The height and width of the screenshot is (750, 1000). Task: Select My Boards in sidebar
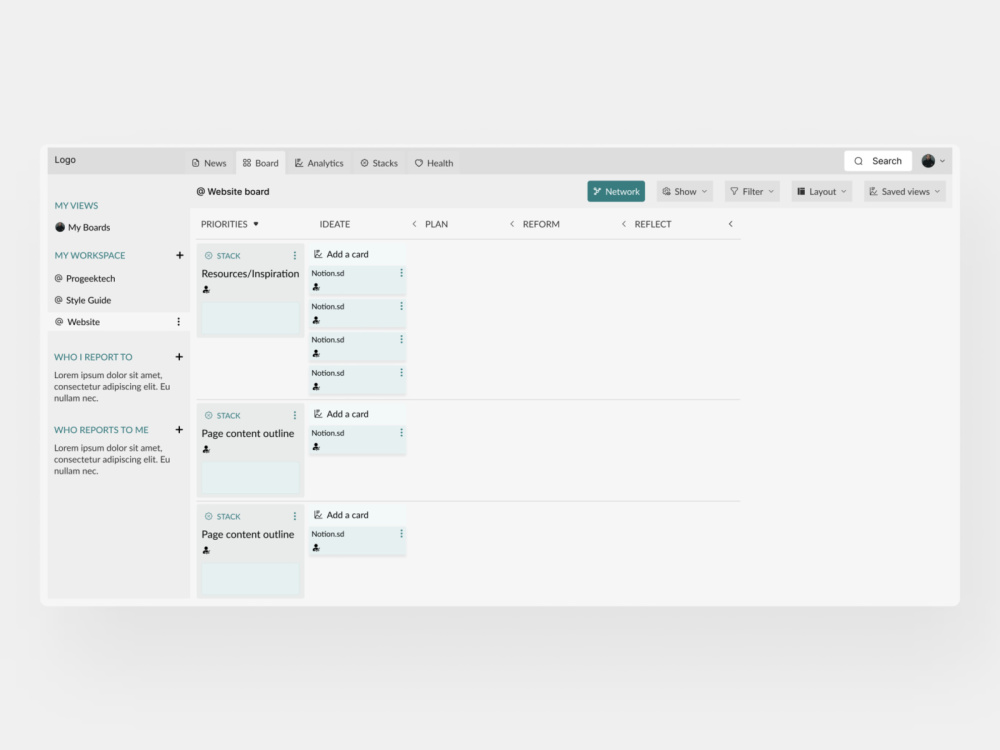83,227
